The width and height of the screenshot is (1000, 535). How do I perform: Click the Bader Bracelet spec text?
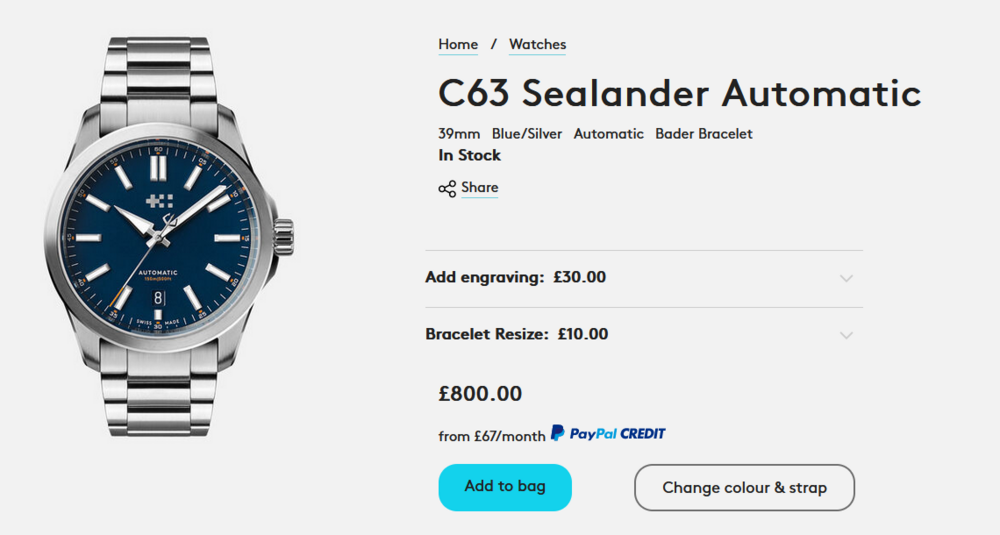[x=704, y=133]
